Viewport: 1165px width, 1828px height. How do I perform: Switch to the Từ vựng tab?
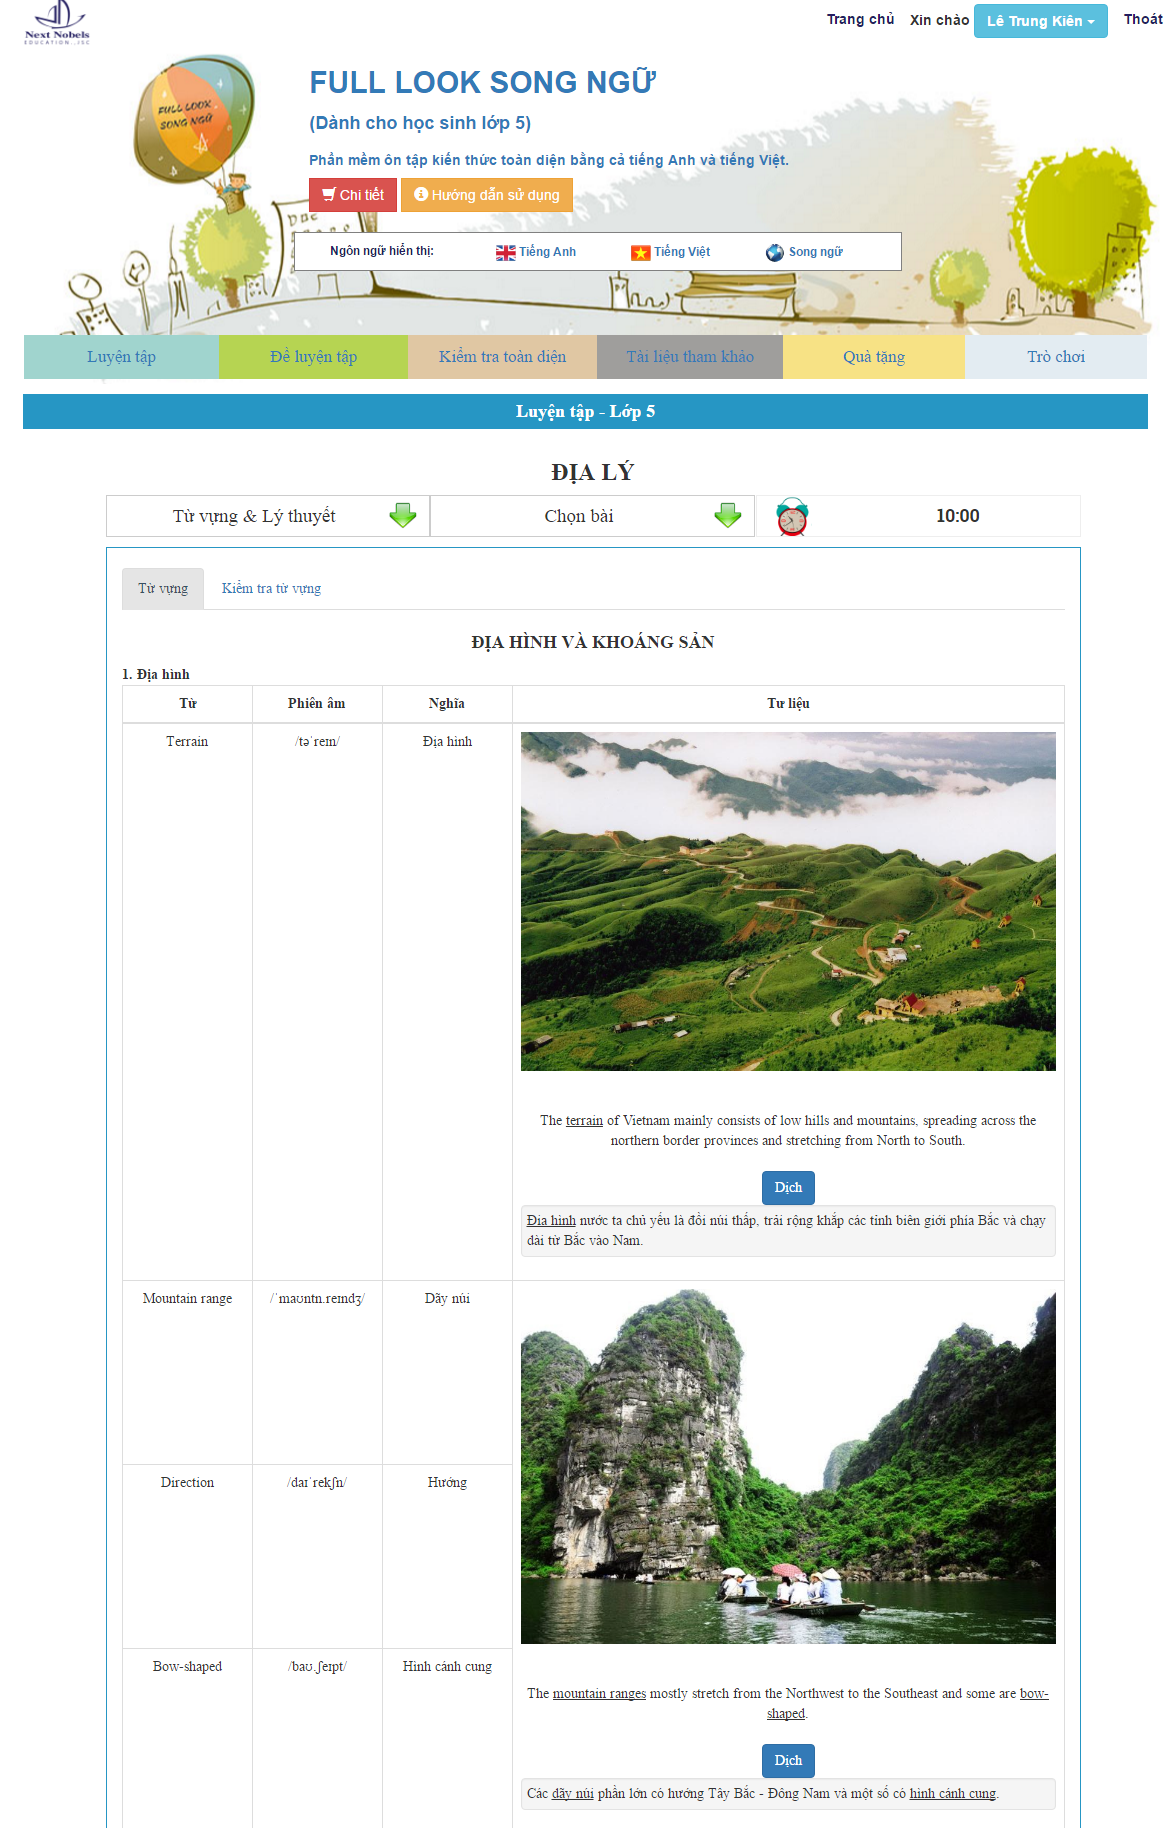tap(163, 589)
